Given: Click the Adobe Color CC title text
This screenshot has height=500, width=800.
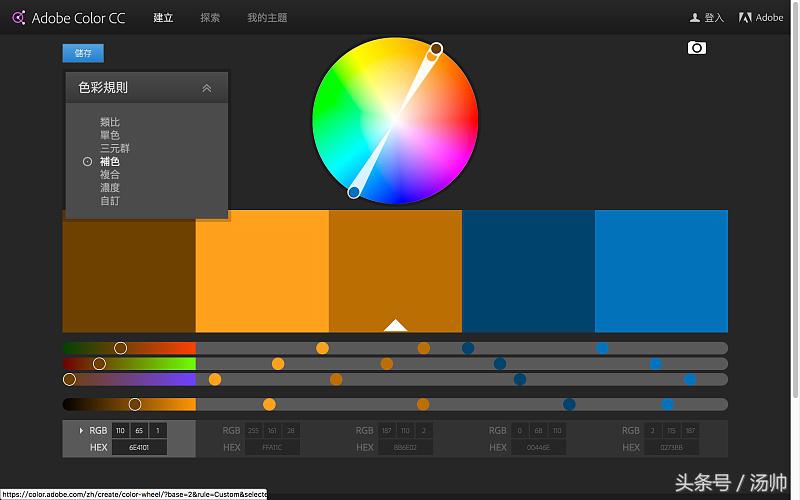Looking at the screenshot, I should (79, 18).
